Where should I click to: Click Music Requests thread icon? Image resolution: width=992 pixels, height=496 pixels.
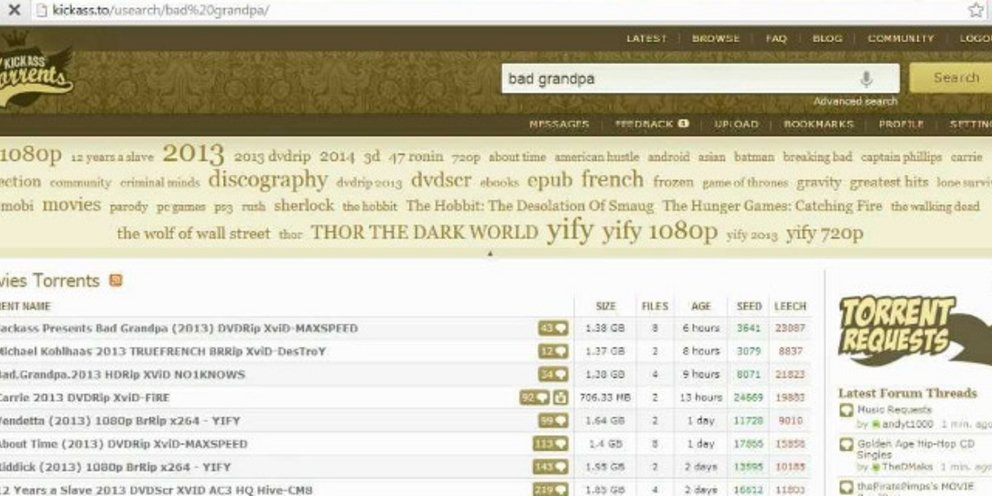pyautogui.click(x=846, y=411)
